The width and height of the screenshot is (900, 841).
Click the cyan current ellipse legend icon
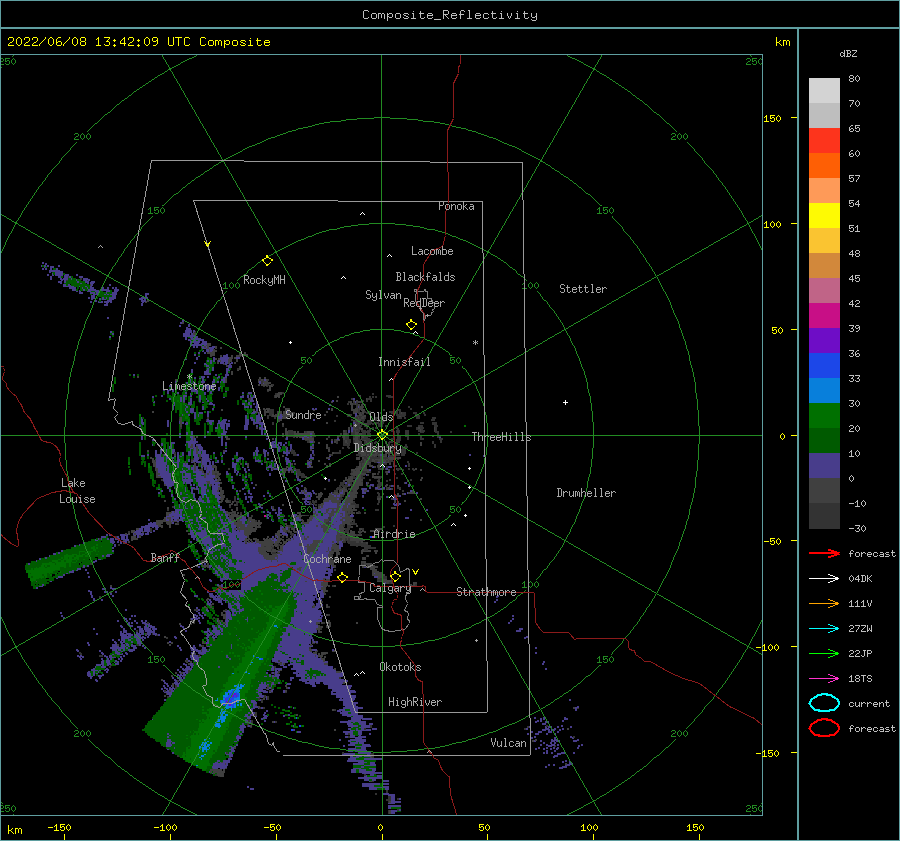824,703
